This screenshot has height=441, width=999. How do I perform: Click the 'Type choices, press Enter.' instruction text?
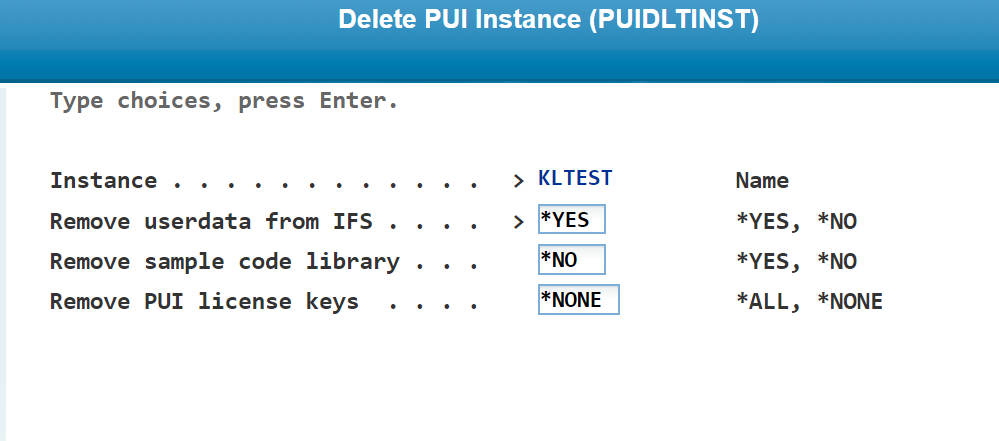point(224,101)
